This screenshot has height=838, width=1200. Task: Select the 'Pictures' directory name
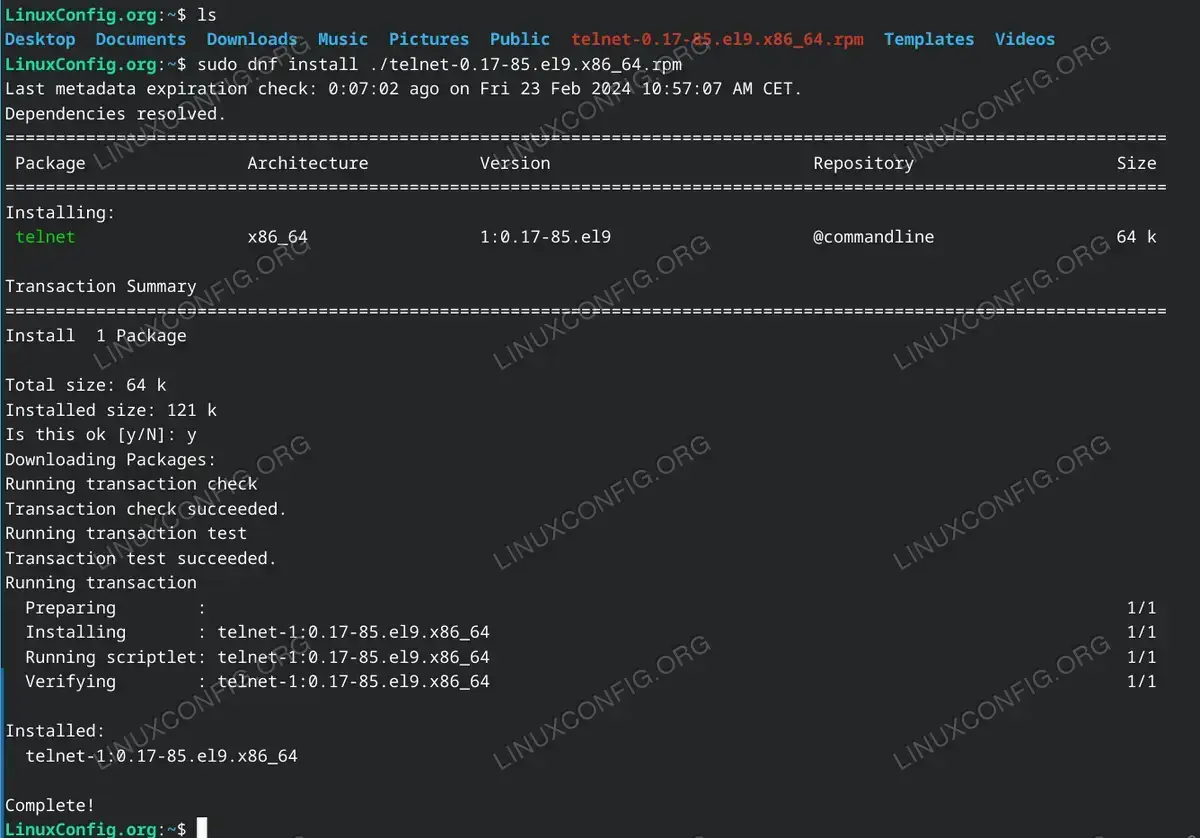(x=429, y=39)
